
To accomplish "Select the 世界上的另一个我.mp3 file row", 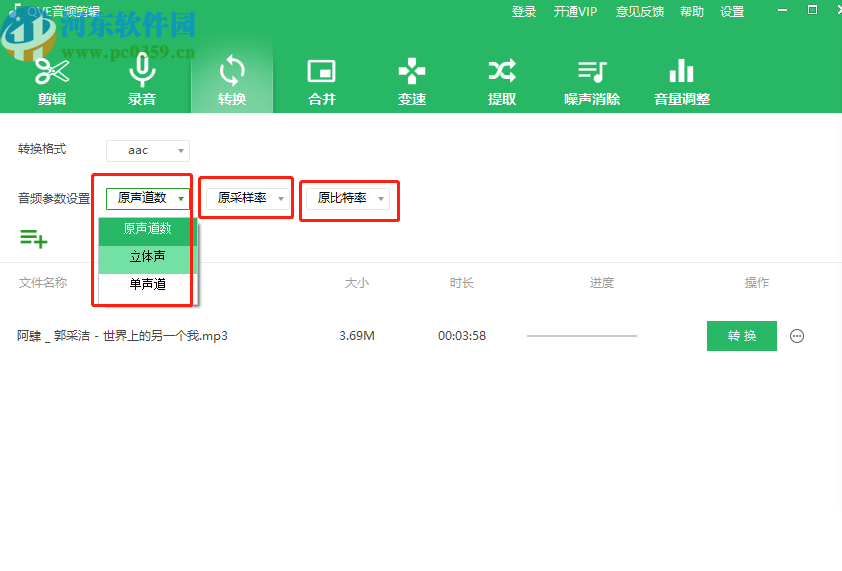I will pyautogui.click(x=122, y=336).
